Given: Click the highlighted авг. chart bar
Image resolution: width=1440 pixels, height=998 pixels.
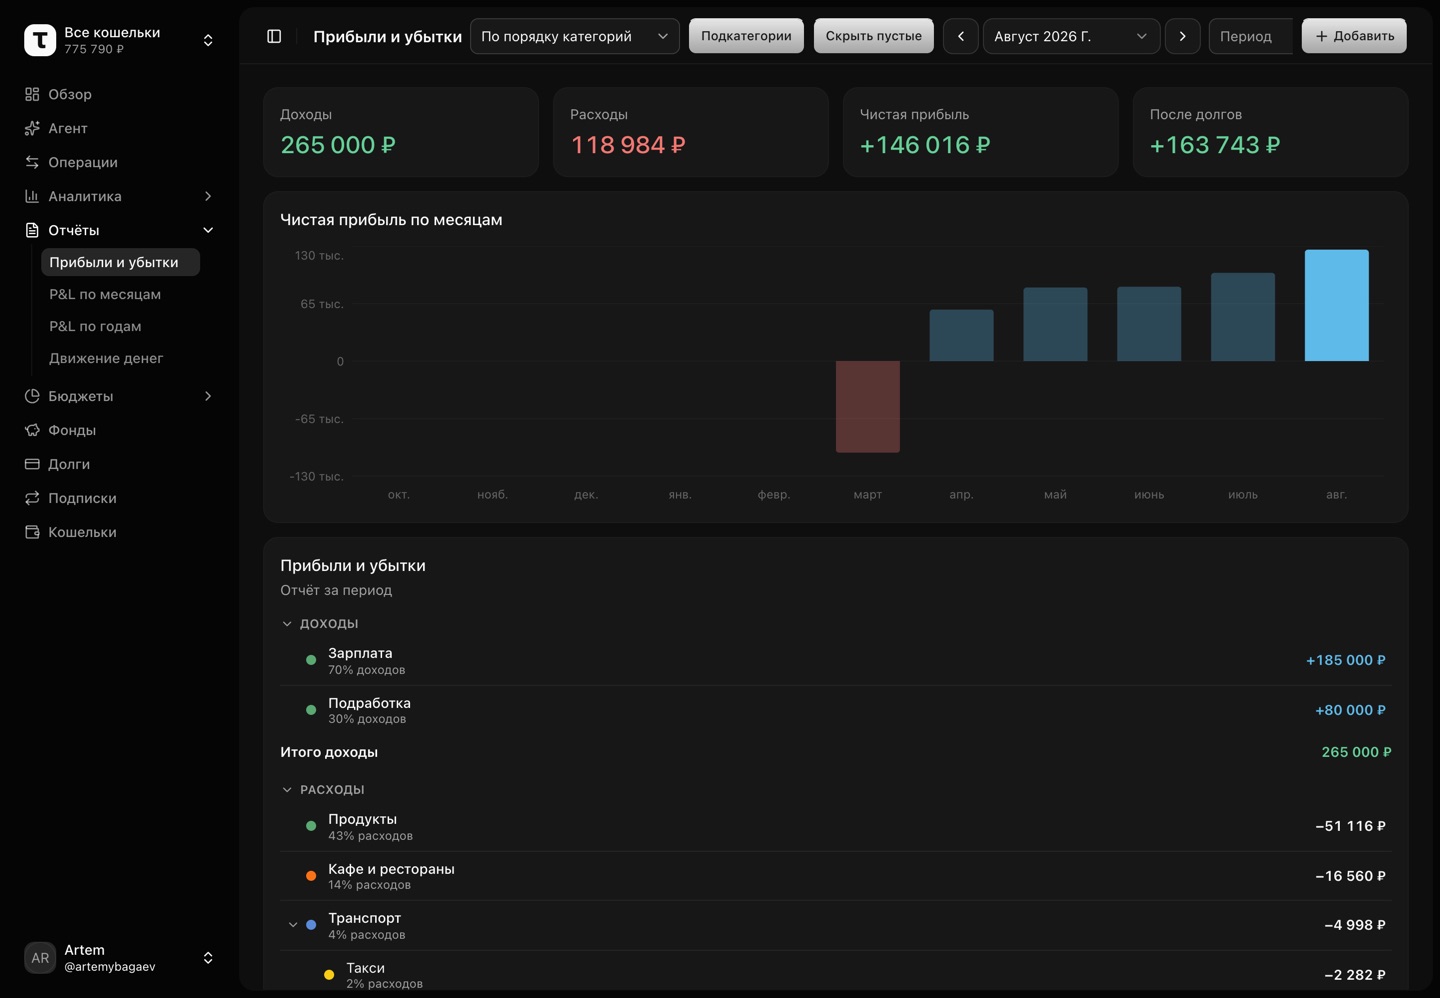Looking at the screenshot, I should (1337, 305).
